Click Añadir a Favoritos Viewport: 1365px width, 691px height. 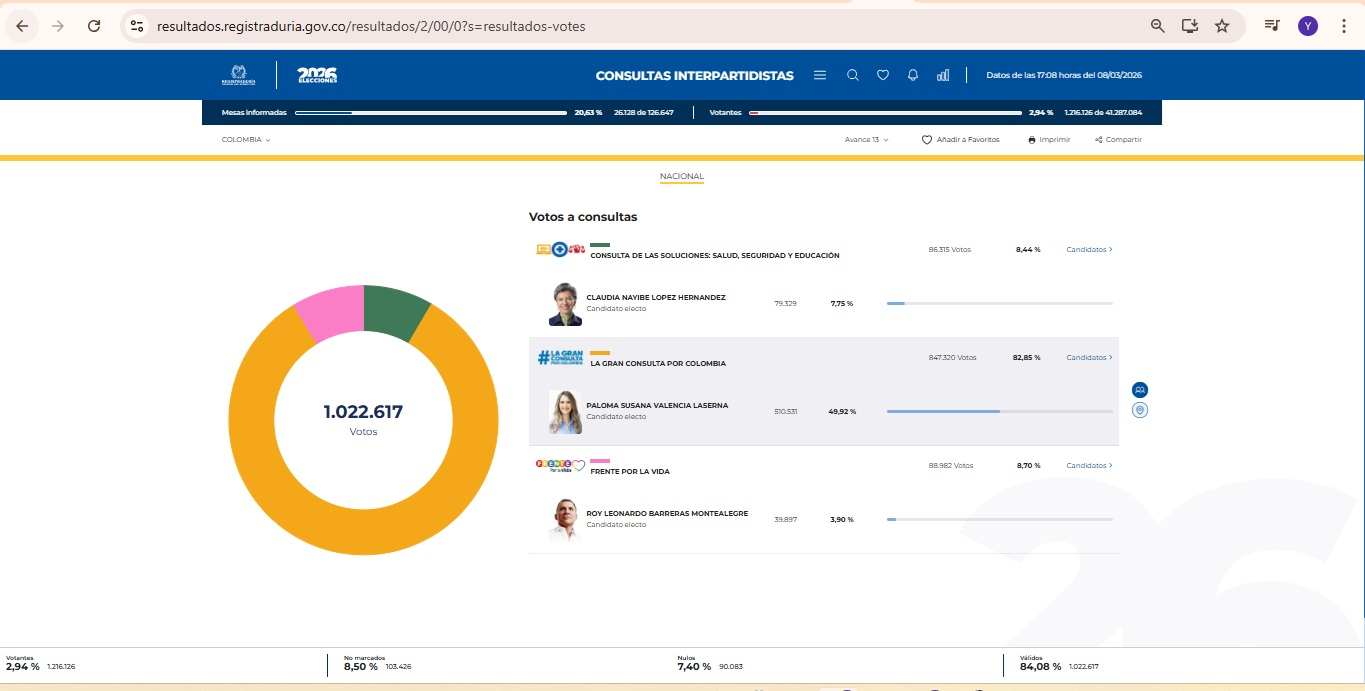point(960,140)
